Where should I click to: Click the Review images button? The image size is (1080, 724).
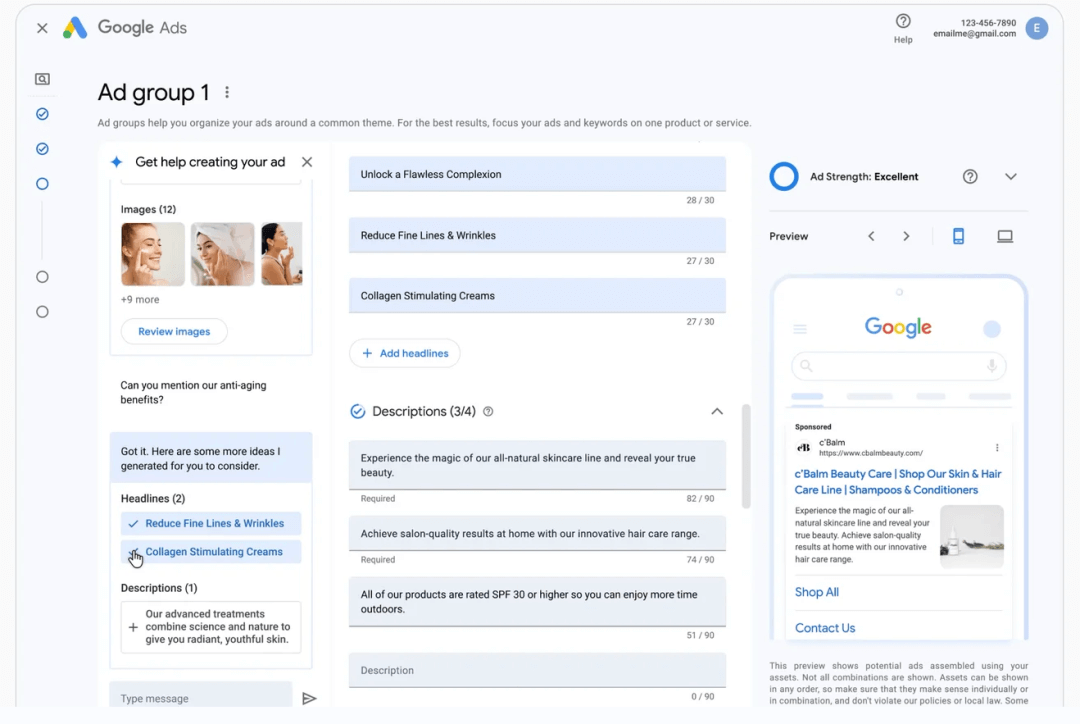pyautogui.click(x=174, y=331)
